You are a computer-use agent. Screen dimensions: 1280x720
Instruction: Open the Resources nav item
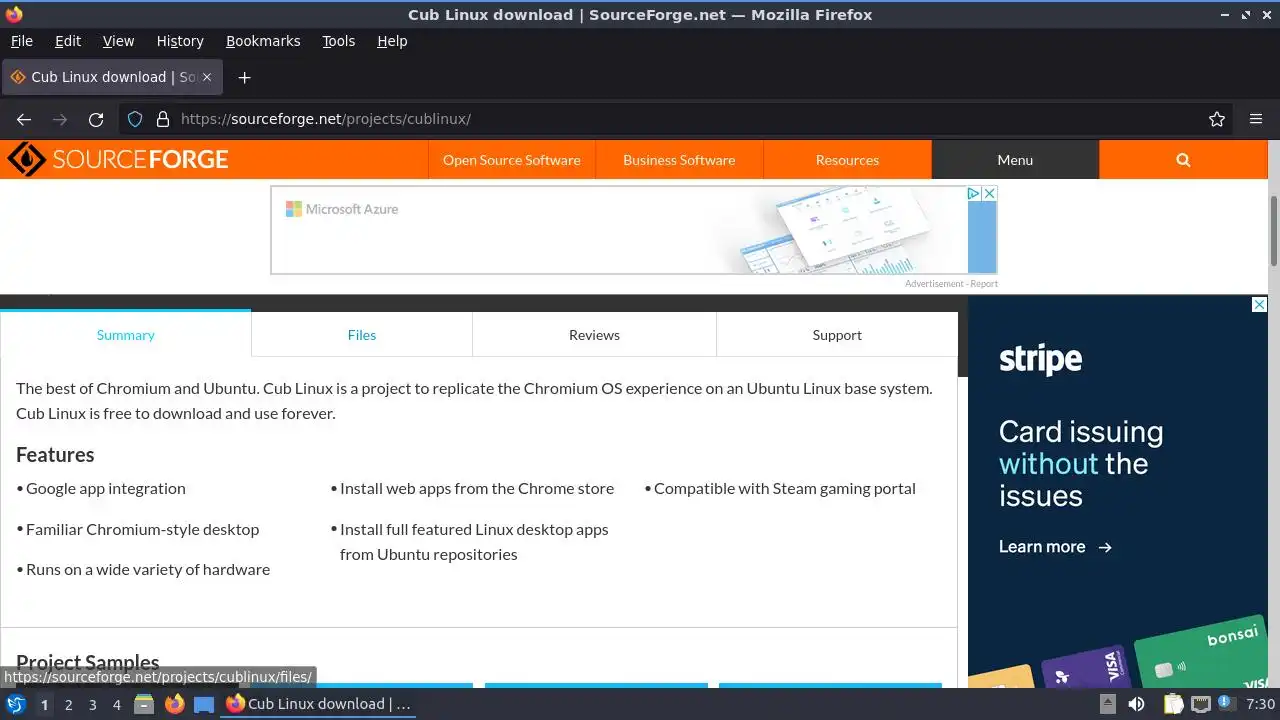(847, 160)
